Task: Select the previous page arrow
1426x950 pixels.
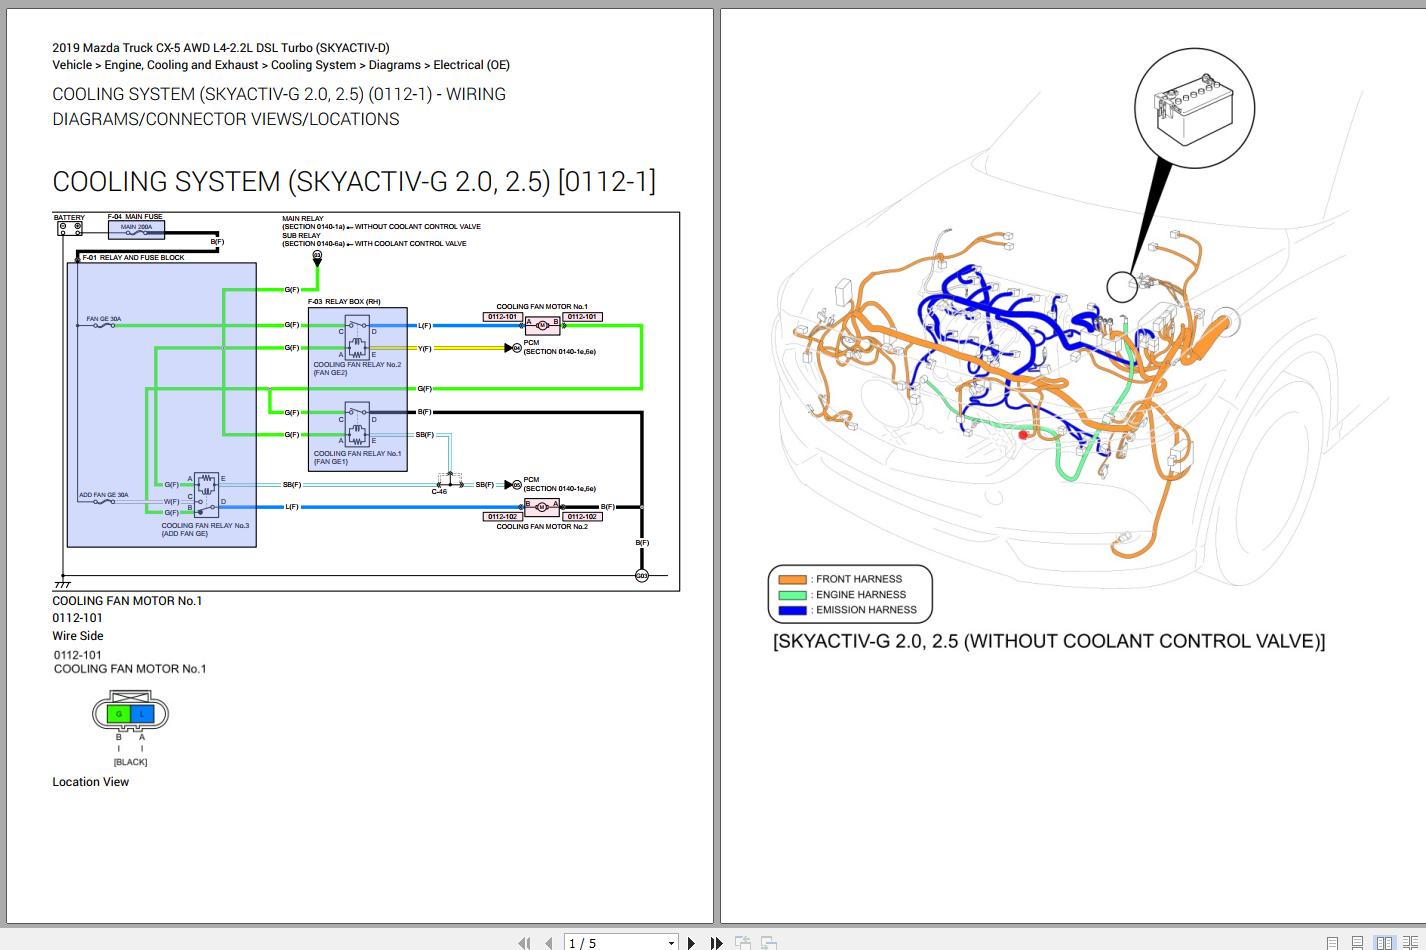Action: tap(548, 942)
